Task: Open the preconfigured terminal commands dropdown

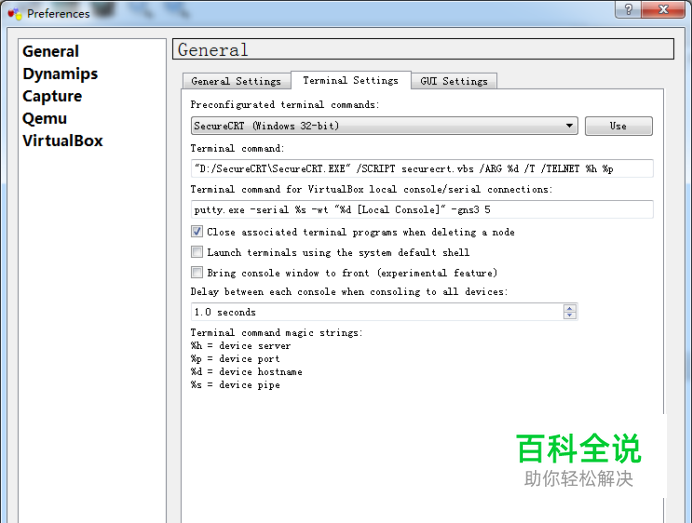Action: 384,126
